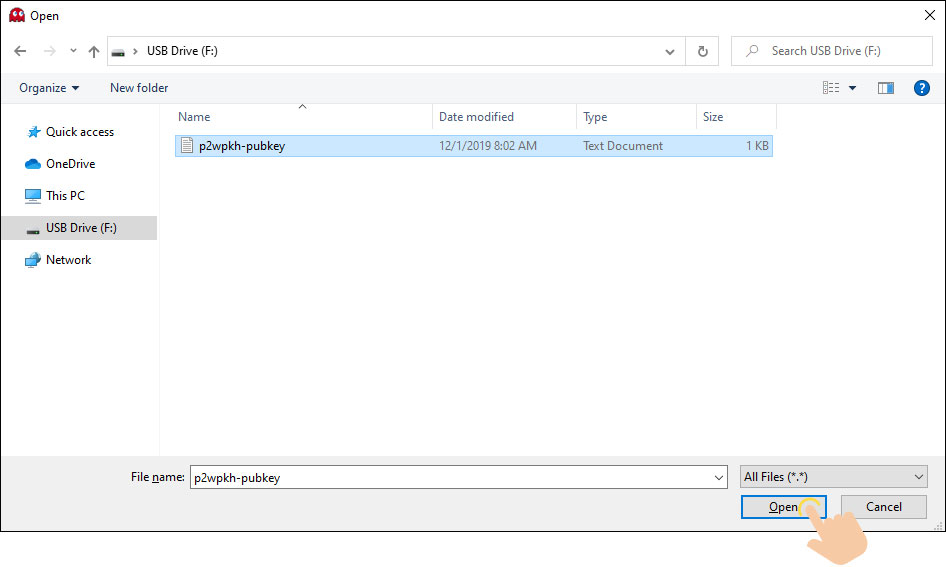Image resolution: width=946 pixels, height=567 pixels.
Task: Expand the recent locations dropdown arrow
Action: (73, 51)
